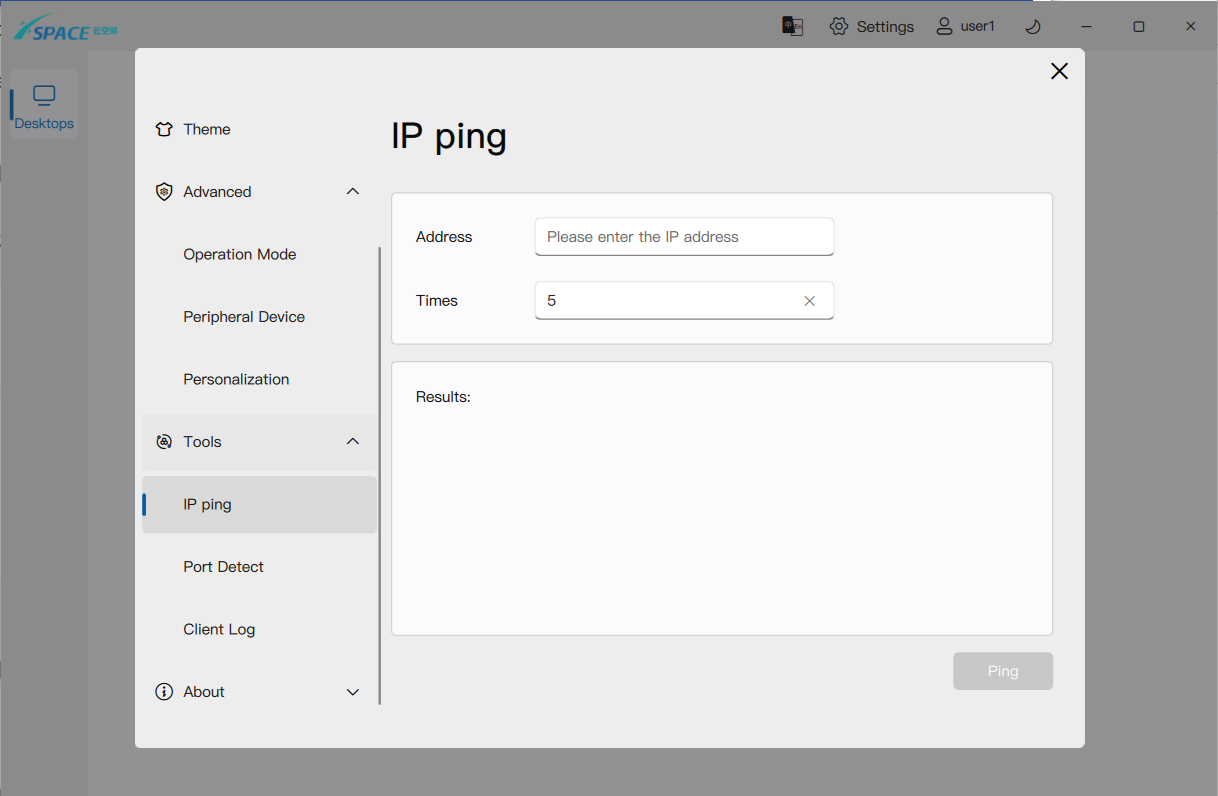Click the About info icon
The width and height of the screenshot is (1218, 796).
pos(165,692)
